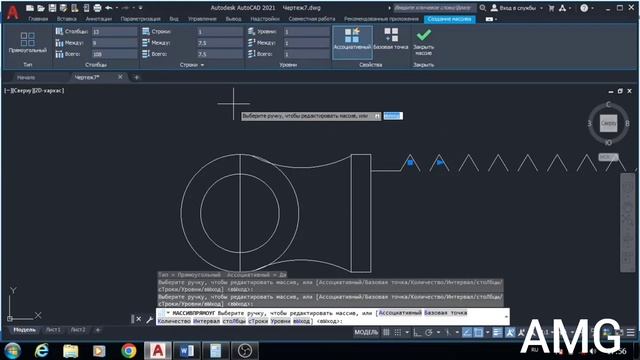Open the undo history dropdown arrow
The height and width of the screenshot is (360, 640).
click(x=116, y=8)
